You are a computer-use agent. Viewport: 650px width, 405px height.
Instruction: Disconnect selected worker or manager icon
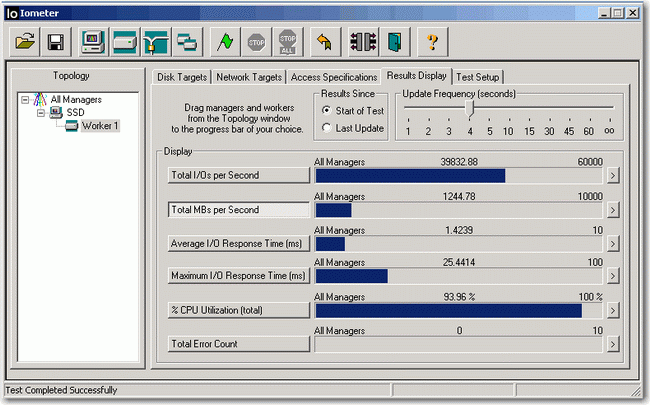tap(363, 42)
